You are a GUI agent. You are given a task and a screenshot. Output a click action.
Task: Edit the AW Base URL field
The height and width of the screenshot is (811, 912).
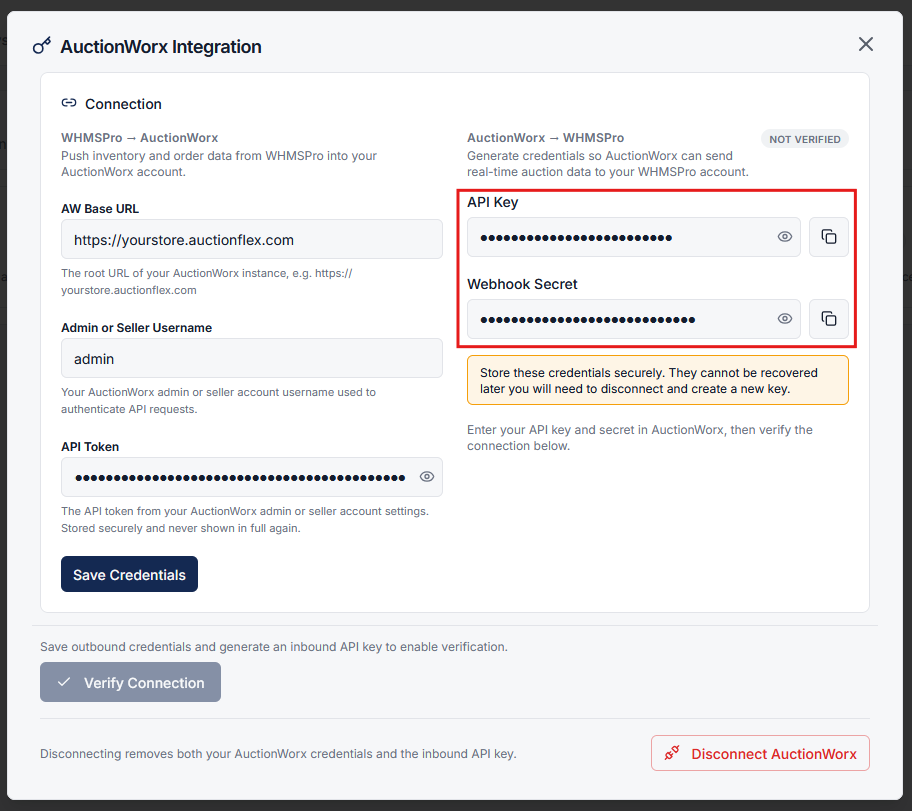pos(251,239)
